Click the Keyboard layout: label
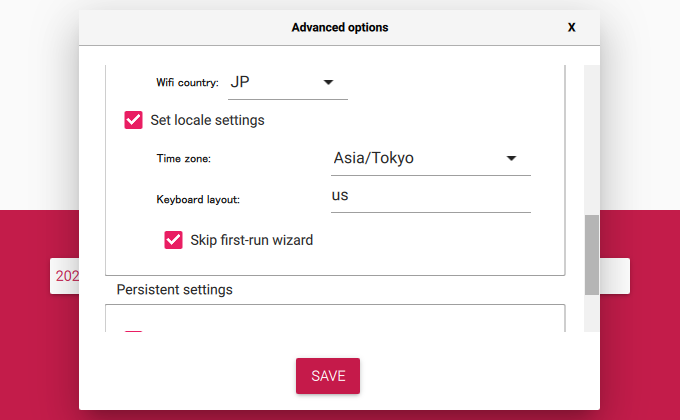This screenshot has height=420, width=680. (x=198, y=200)
